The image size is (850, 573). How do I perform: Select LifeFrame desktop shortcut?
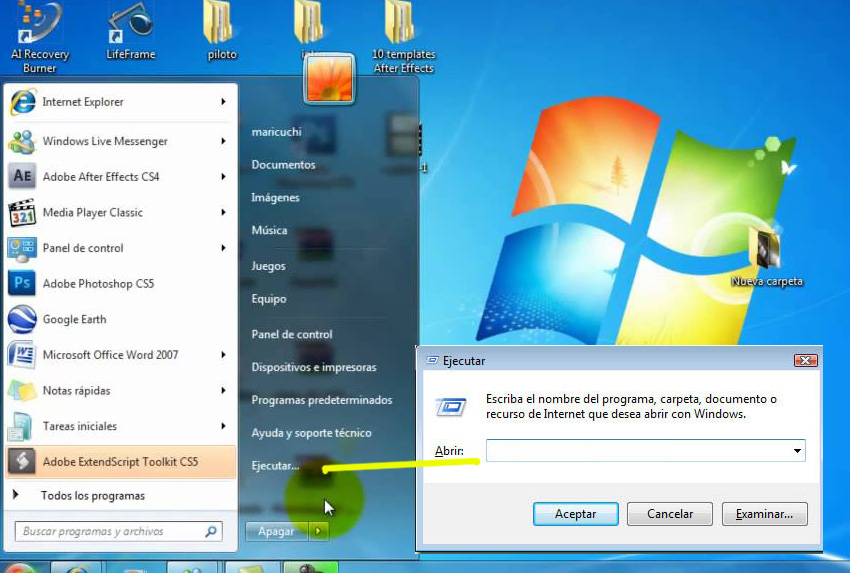(x=131, y=30)
